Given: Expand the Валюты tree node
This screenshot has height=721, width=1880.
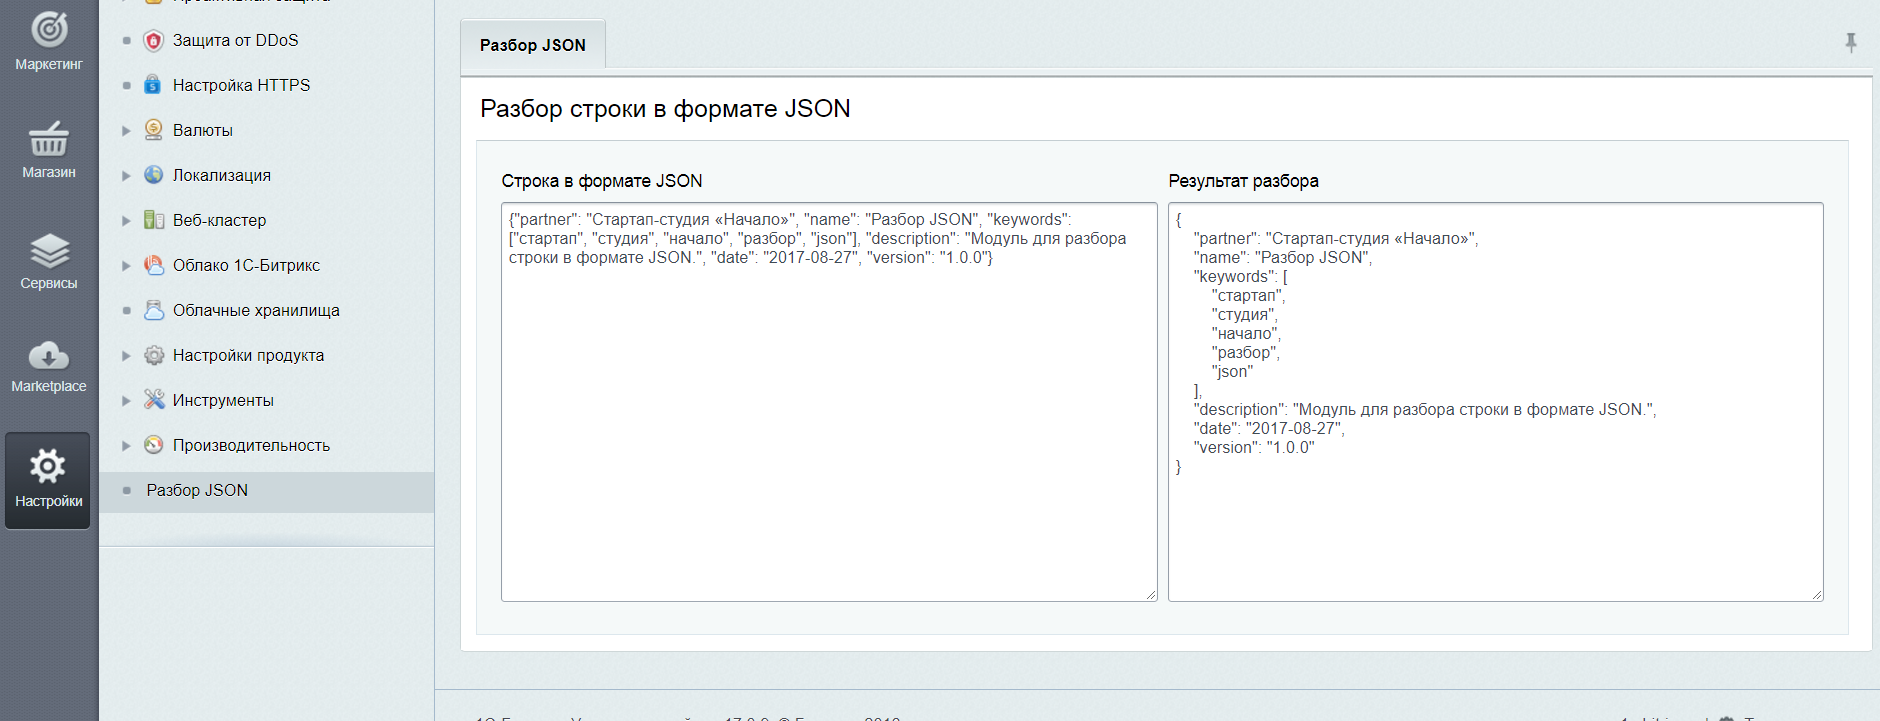Looking at the screenshot, I should (126, 131).
